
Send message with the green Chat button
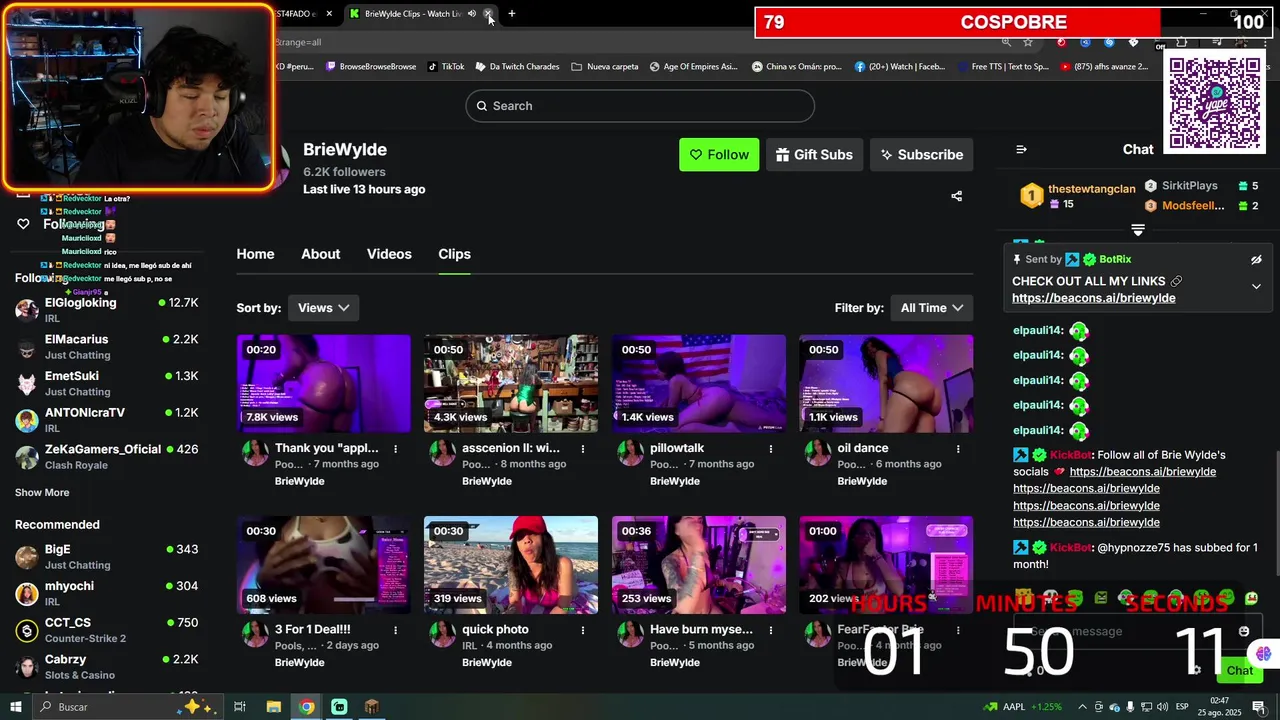click(1240, 671)
